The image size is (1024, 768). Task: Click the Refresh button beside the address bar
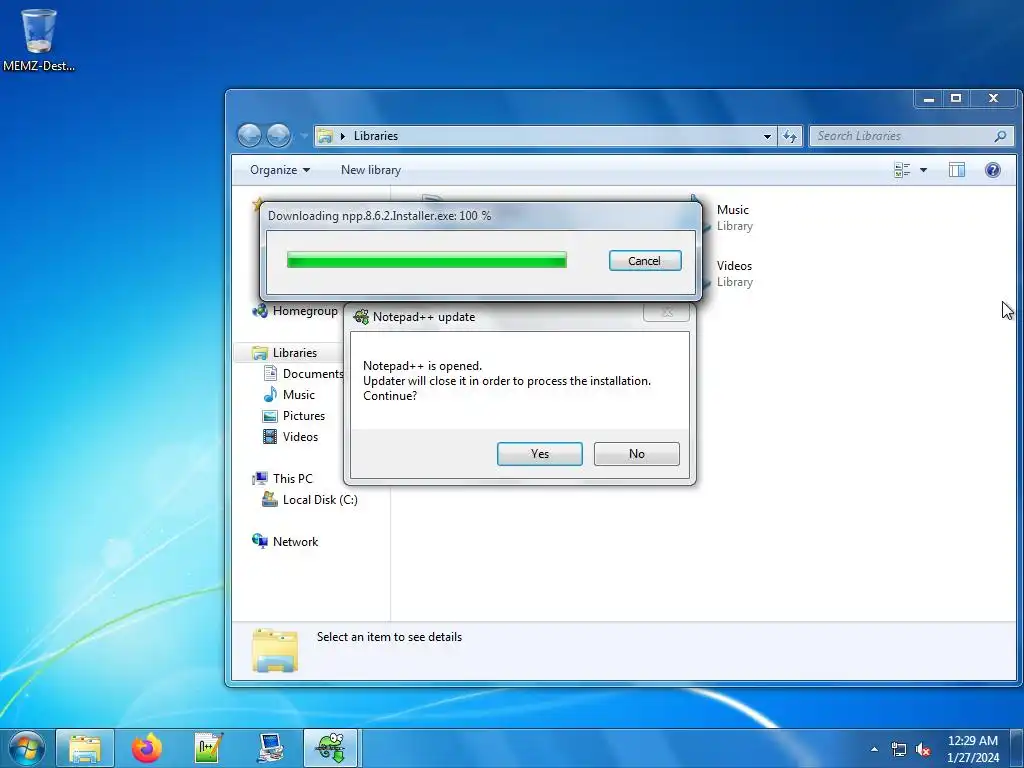coord(790,136)
